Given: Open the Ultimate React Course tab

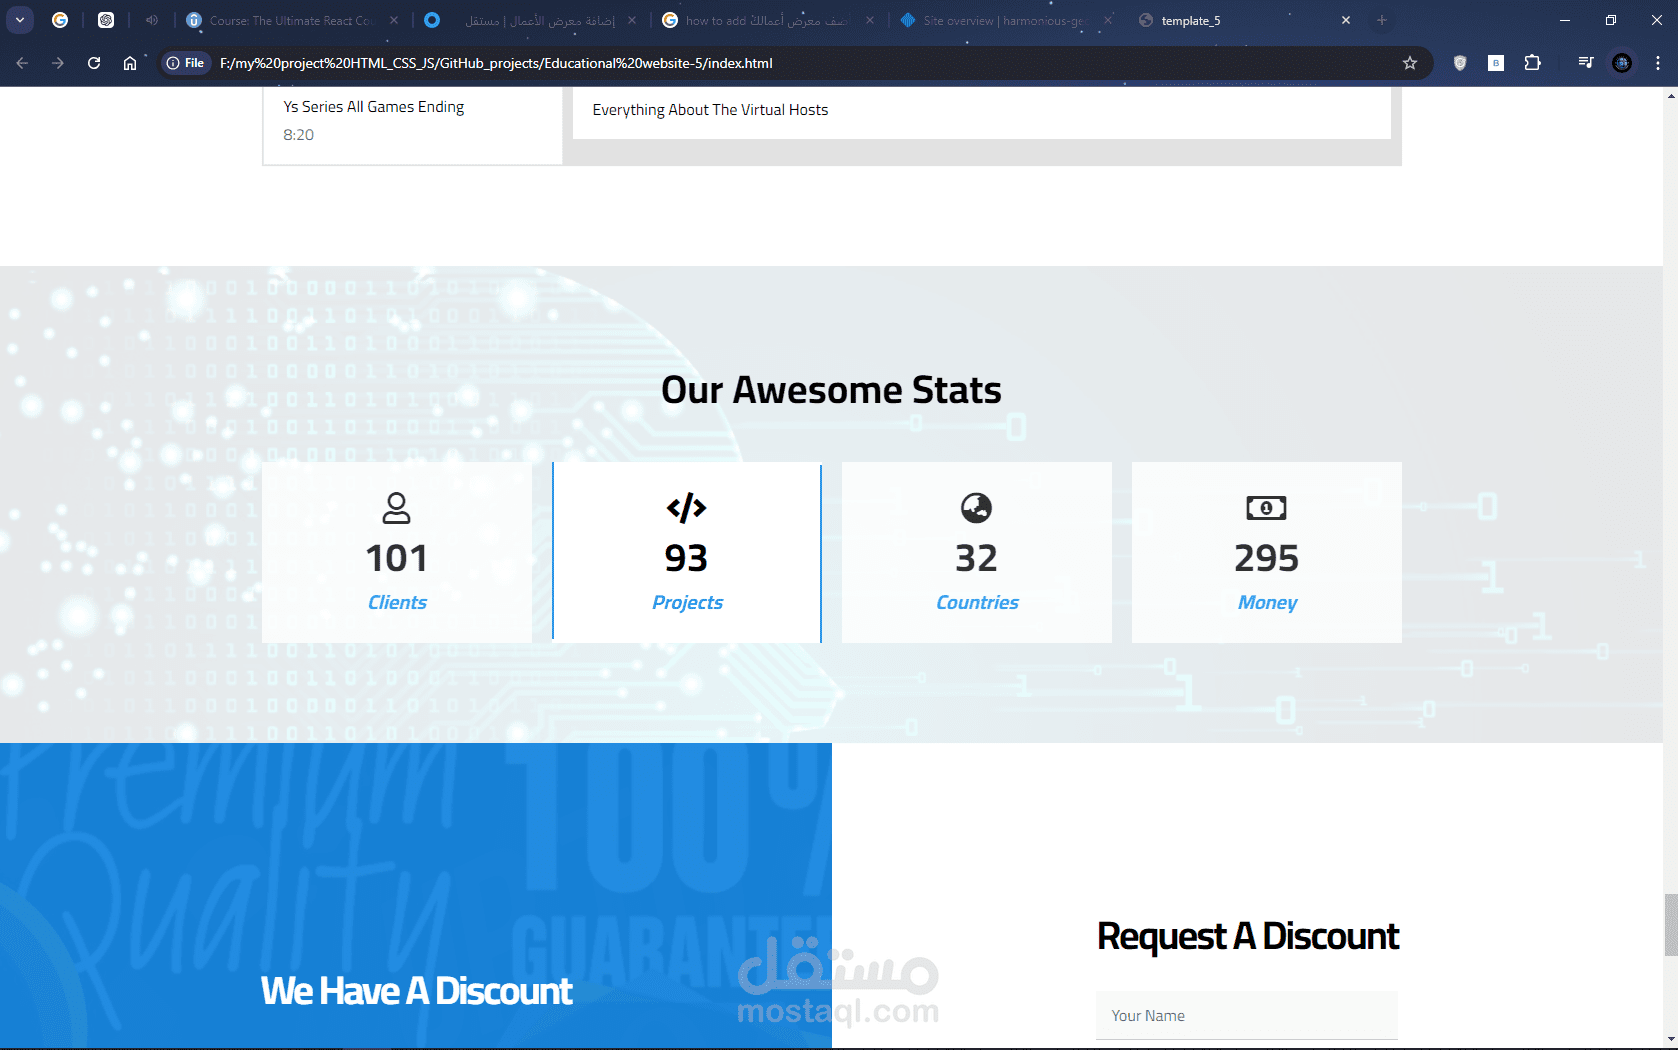Looking at the screenshot, I should (290, 20).
